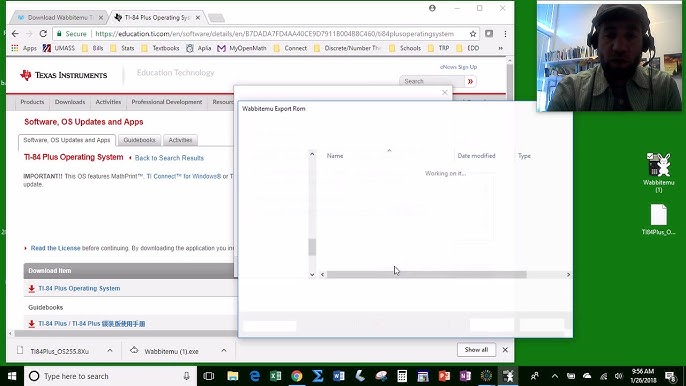Open File Explorer from taskbar
686x386 pixels.
[x=233, y=376]
